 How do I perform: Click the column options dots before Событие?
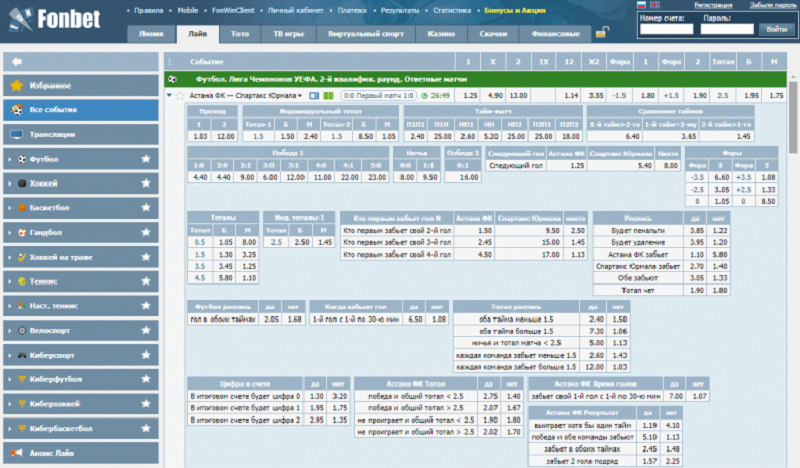tap(170, 62)
